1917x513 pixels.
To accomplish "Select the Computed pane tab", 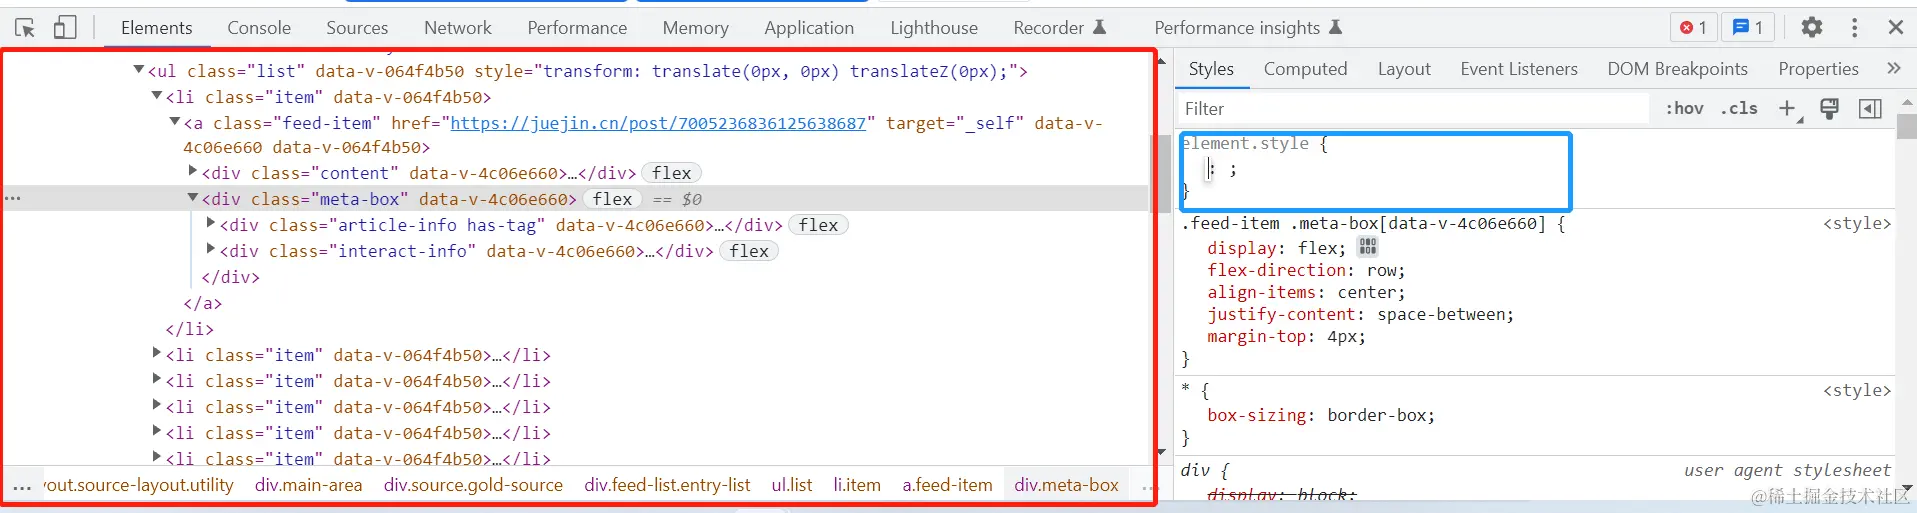I will (1305, 69).
